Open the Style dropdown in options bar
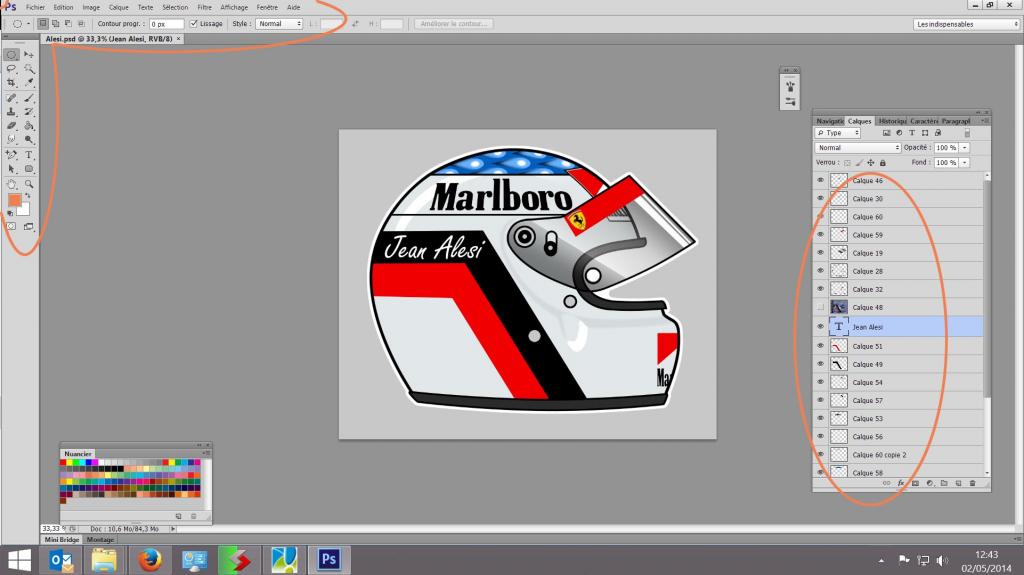1024x575 pixels. tap(279, 24)
